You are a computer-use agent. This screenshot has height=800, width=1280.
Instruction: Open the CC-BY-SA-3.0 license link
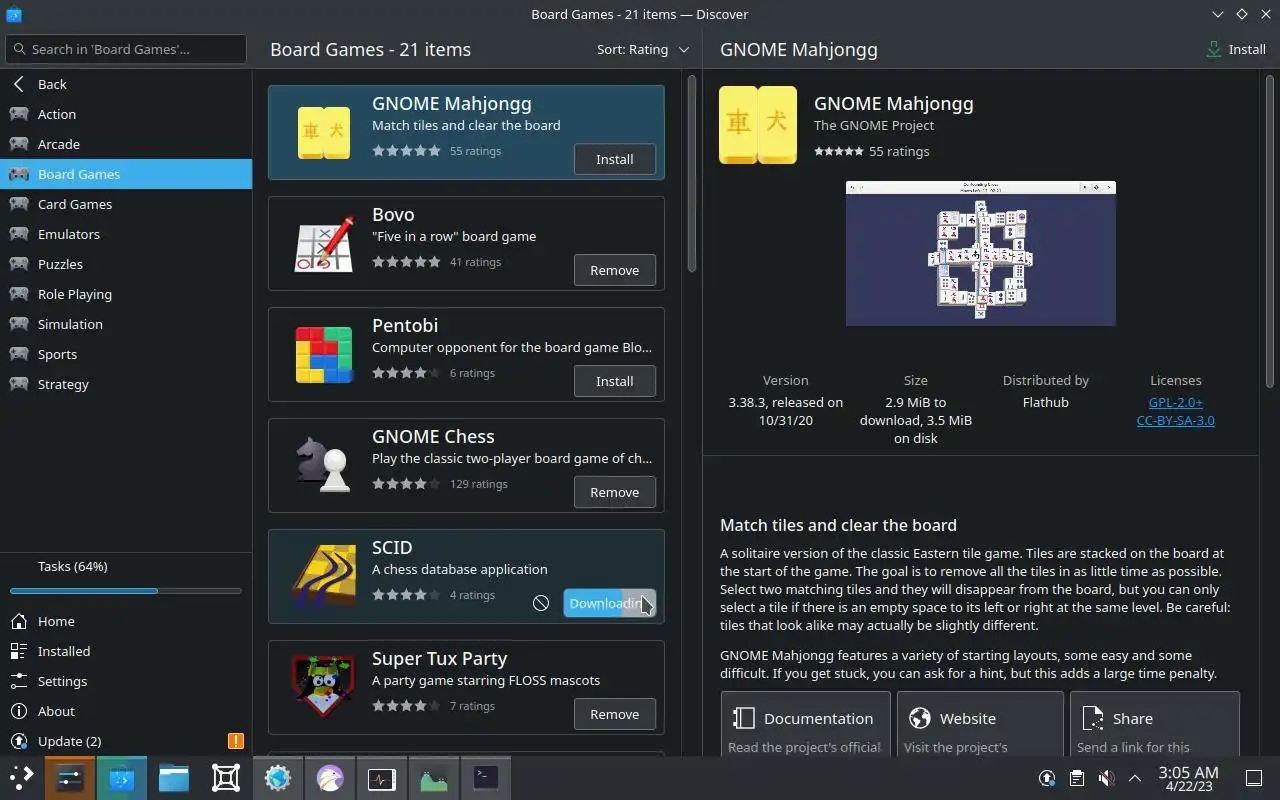click(1175, 420)
